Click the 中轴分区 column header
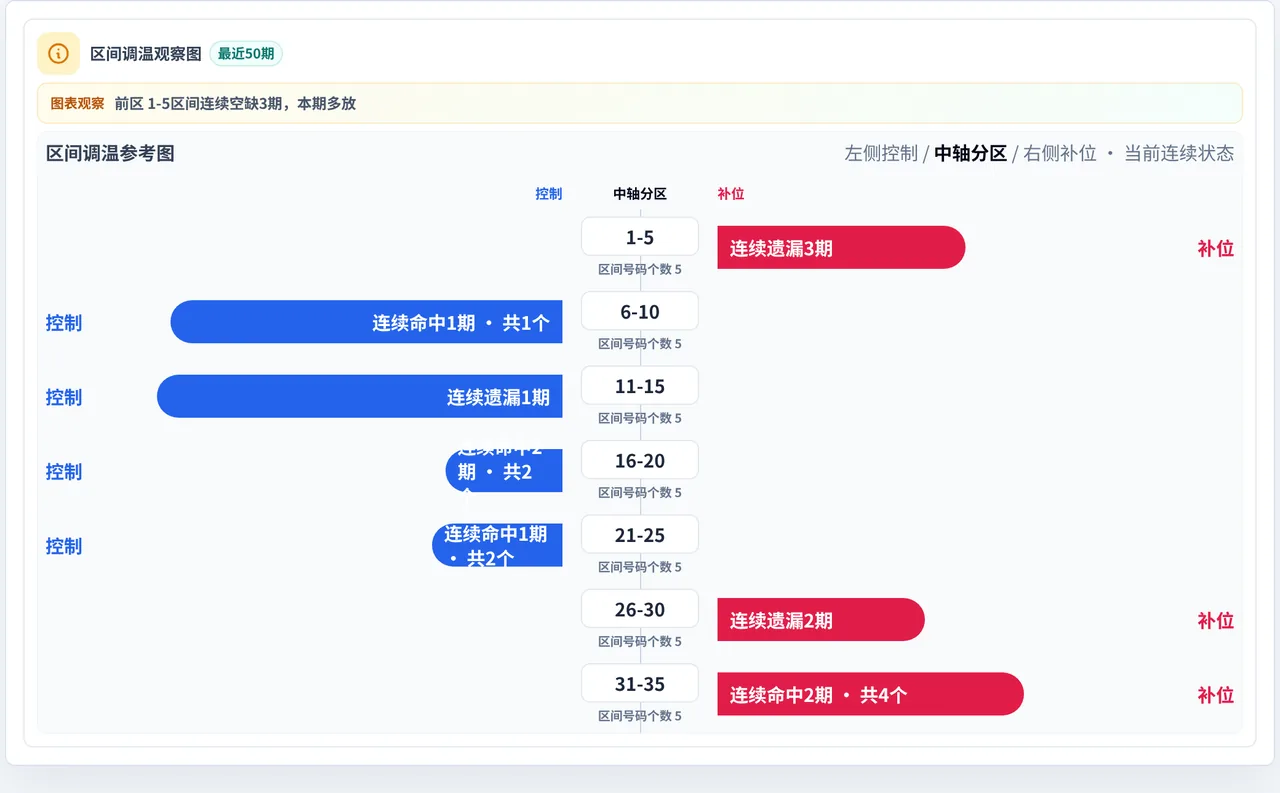1280x793 pixels. (x=640, y=194)
